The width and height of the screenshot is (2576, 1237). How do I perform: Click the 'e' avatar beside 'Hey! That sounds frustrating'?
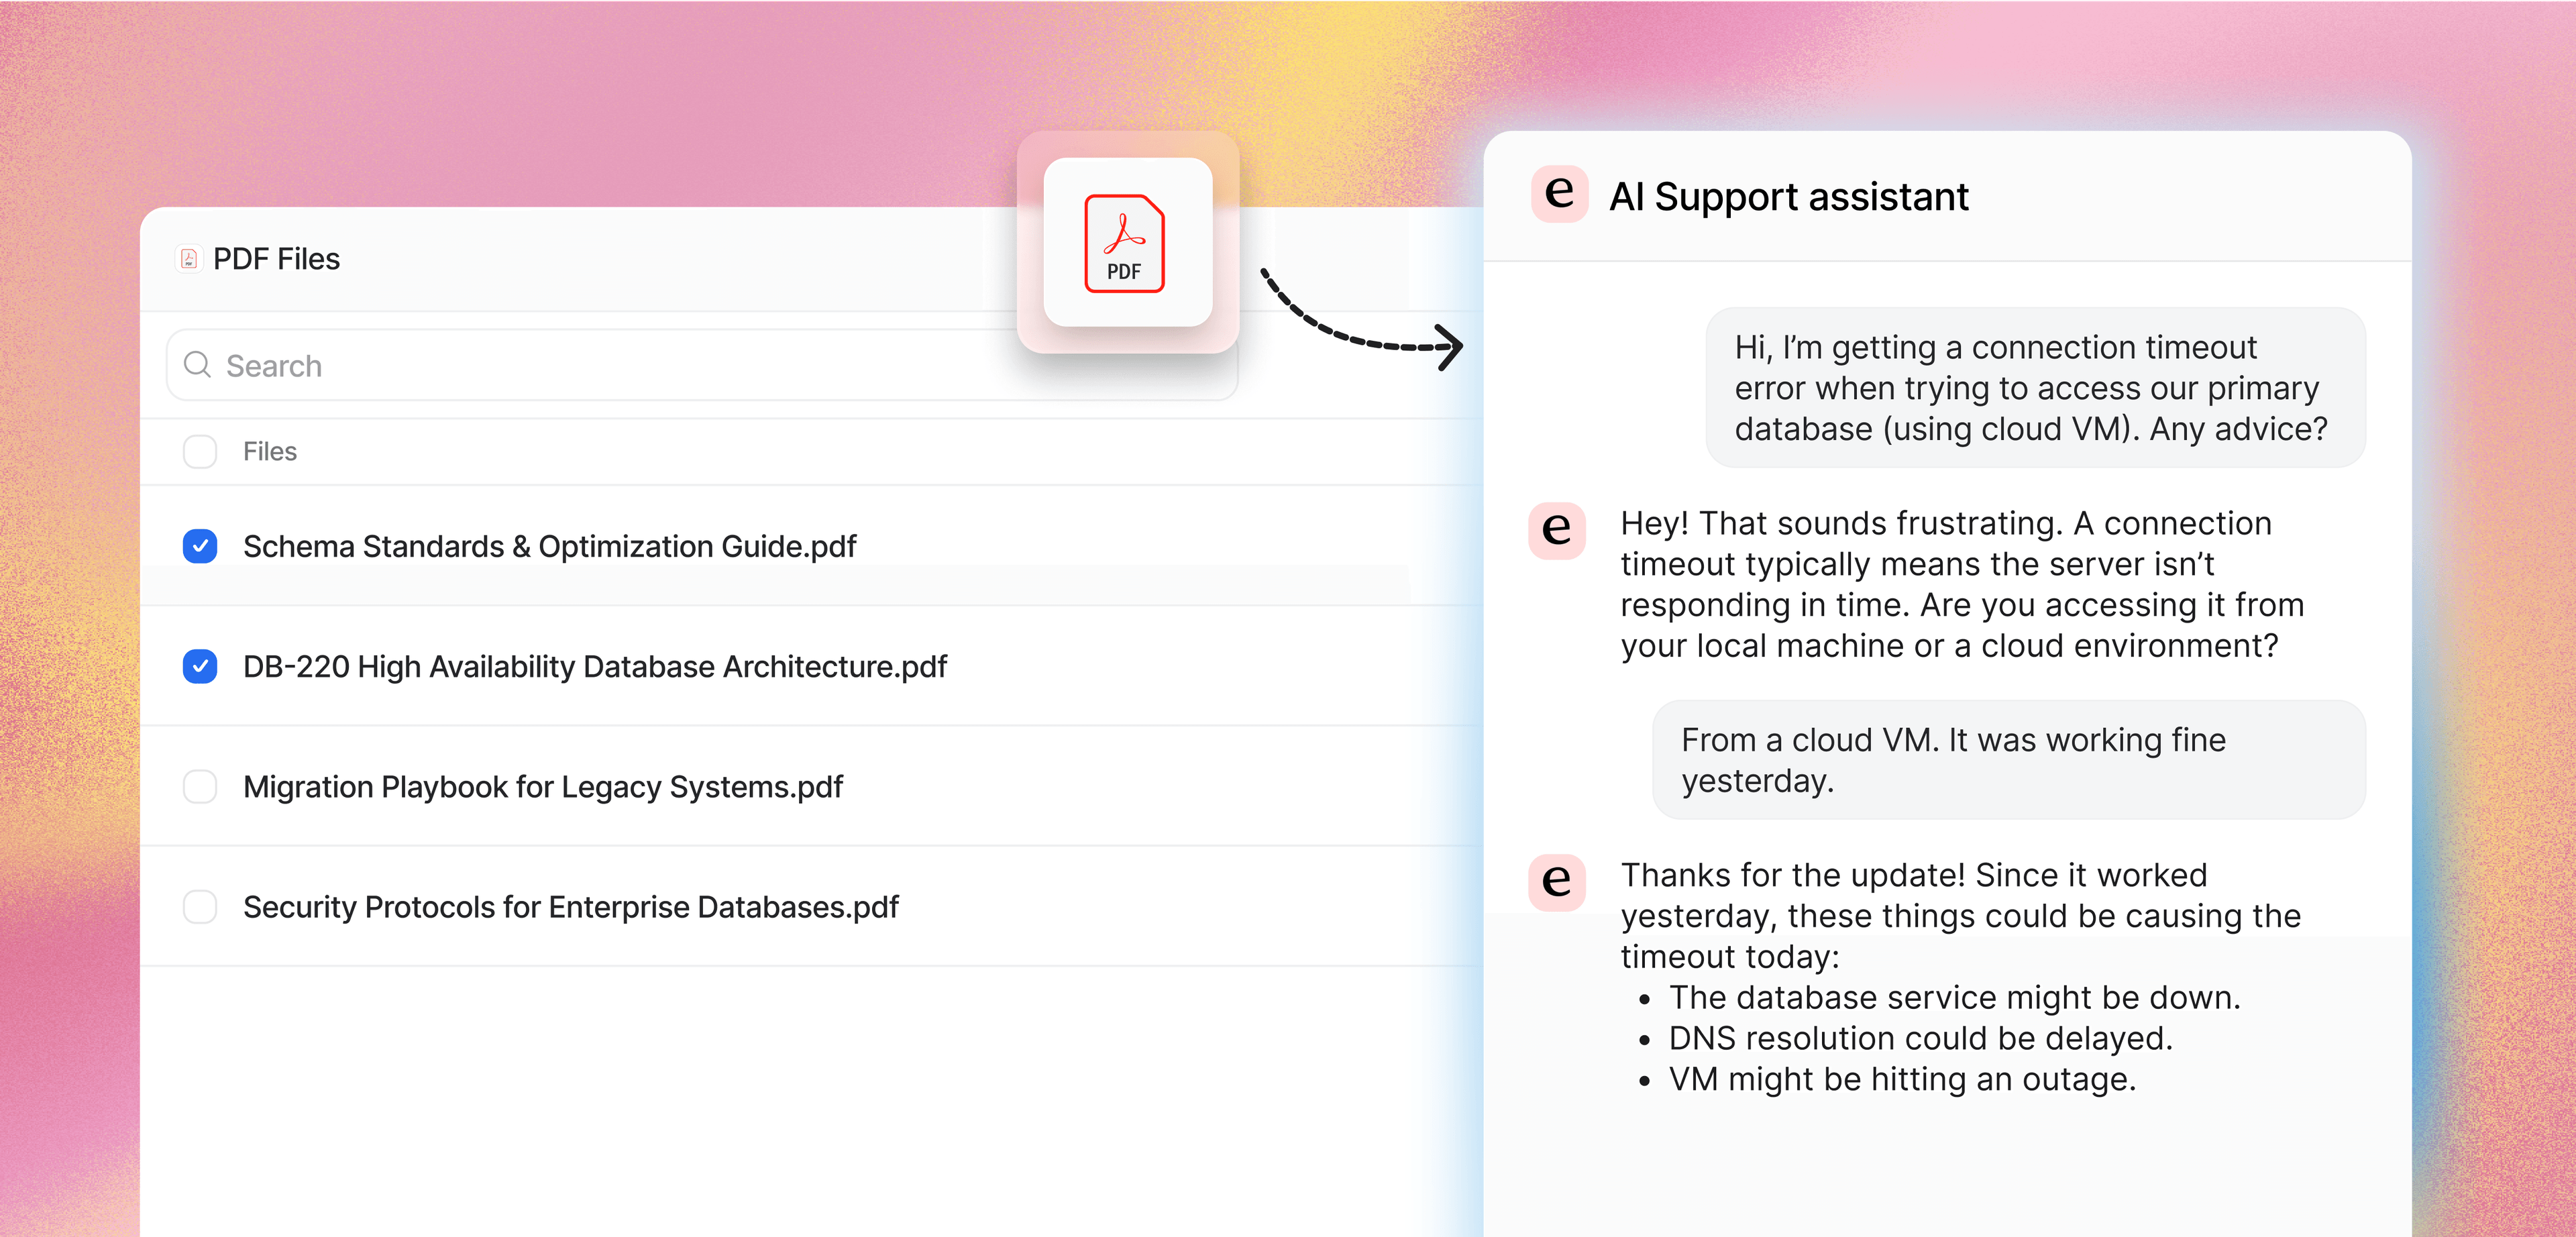tap(1557, 530)
